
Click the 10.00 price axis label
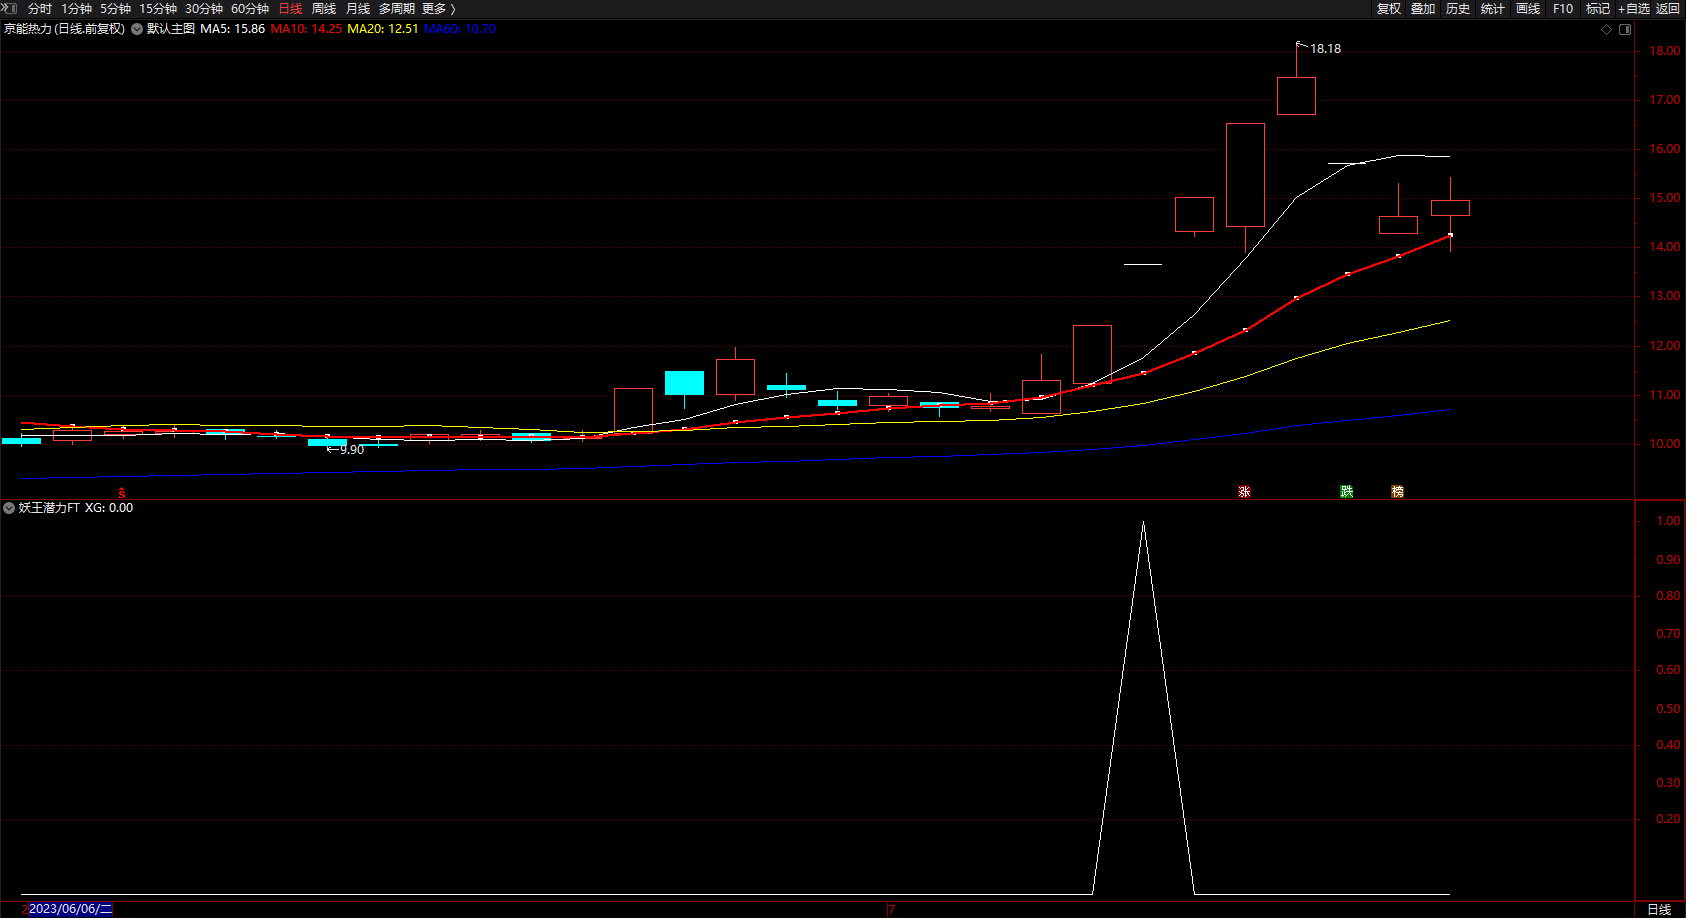click(x=1665, y=444)
